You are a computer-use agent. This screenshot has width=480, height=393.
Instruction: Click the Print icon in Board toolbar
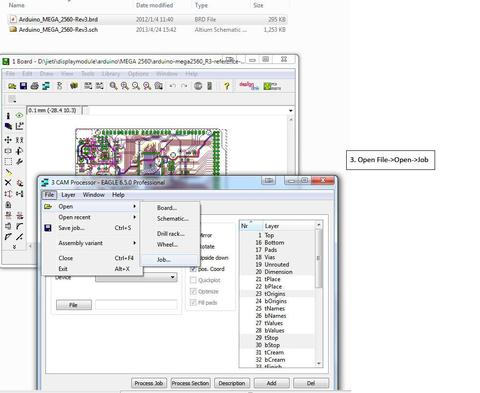(x=34, y=86)
